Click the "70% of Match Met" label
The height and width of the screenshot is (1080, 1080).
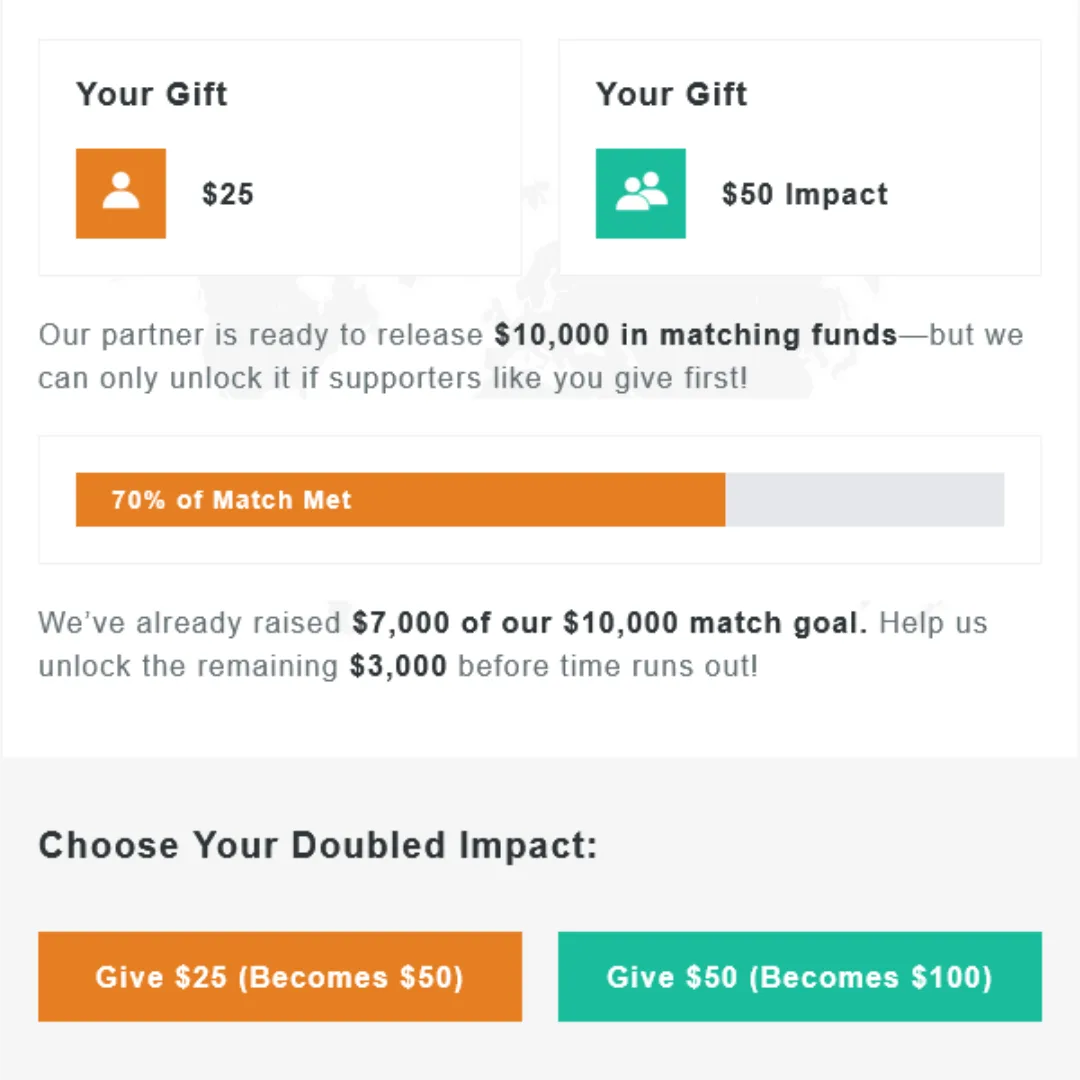[231, 500]
